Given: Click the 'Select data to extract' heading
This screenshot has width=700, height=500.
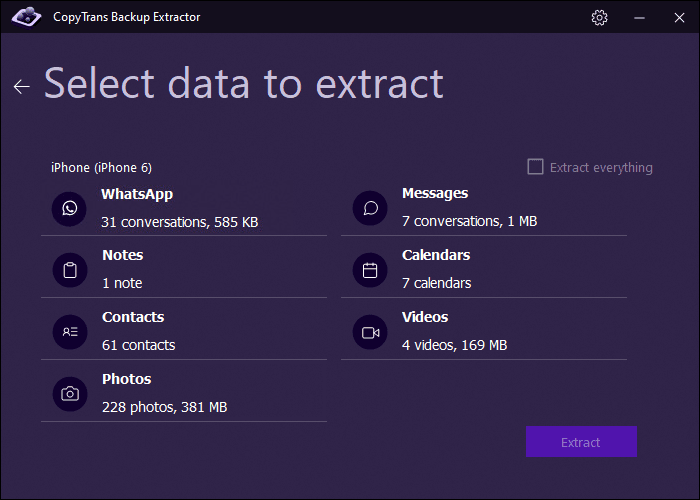Looking at the screenshot, I should coord(244,83).
